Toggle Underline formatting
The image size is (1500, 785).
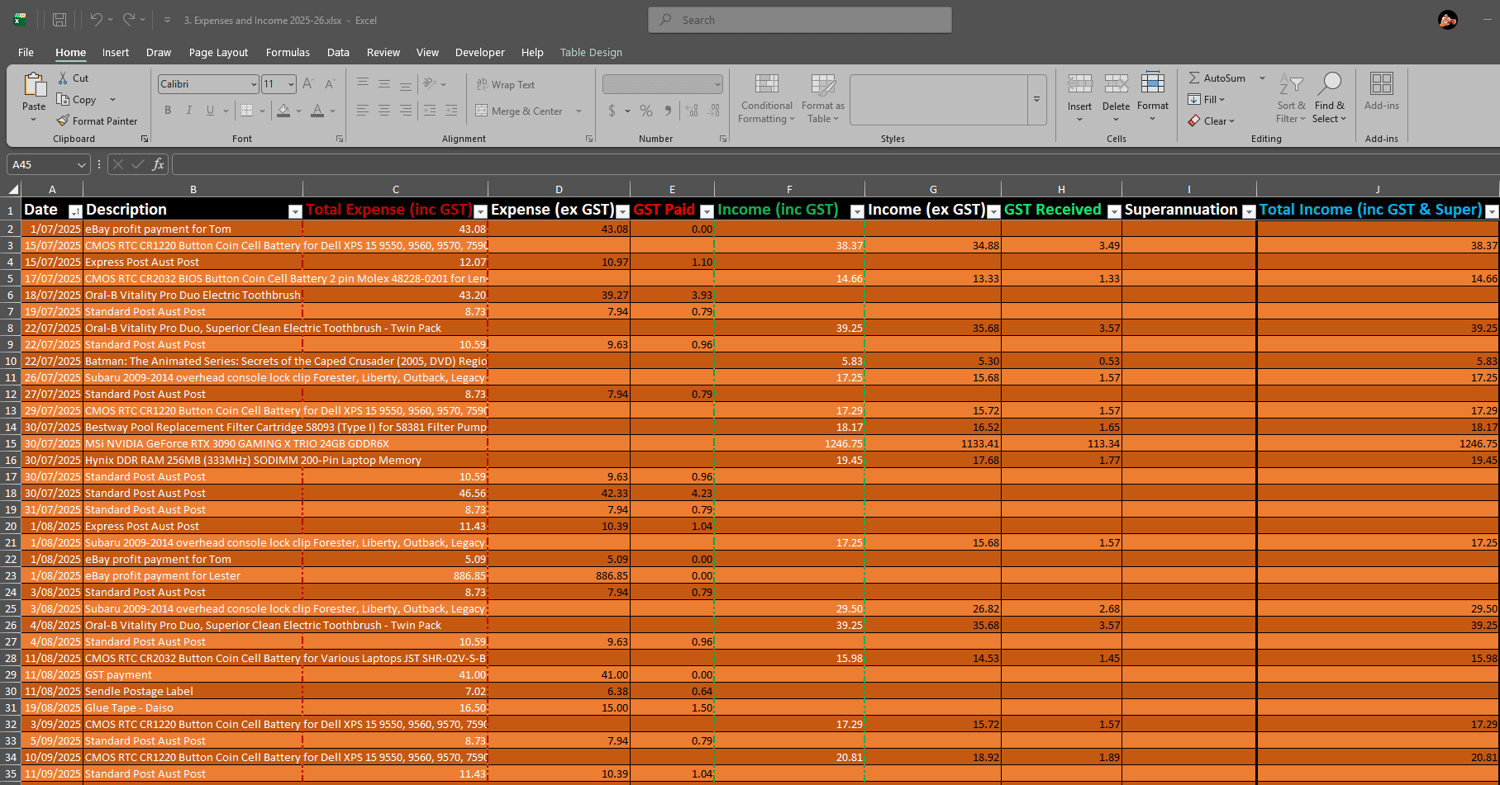pos(210,111)
